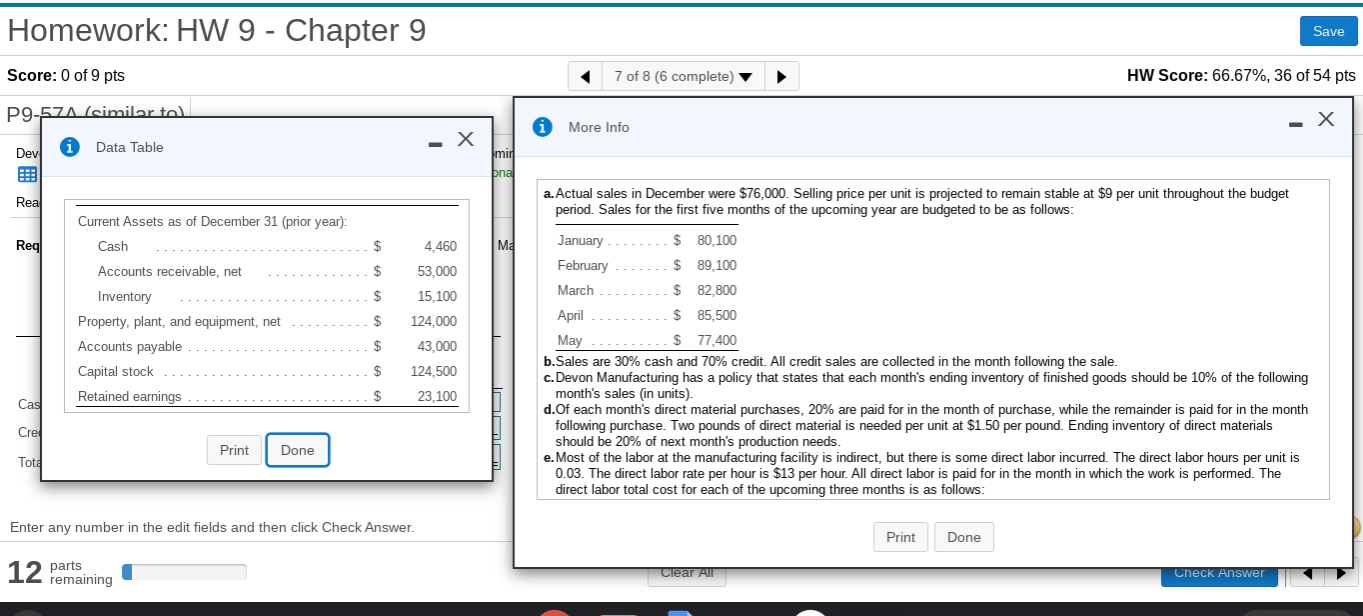Select April sales 85,500
The height and width of the screenshot is (616, 1363).
tap(717, 315)
